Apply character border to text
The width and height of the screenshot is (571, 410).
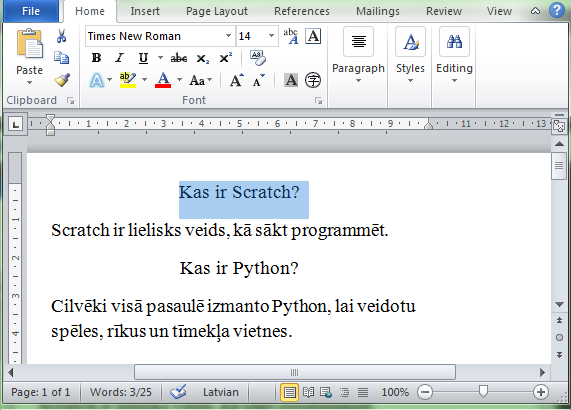[x=313, y=36]
